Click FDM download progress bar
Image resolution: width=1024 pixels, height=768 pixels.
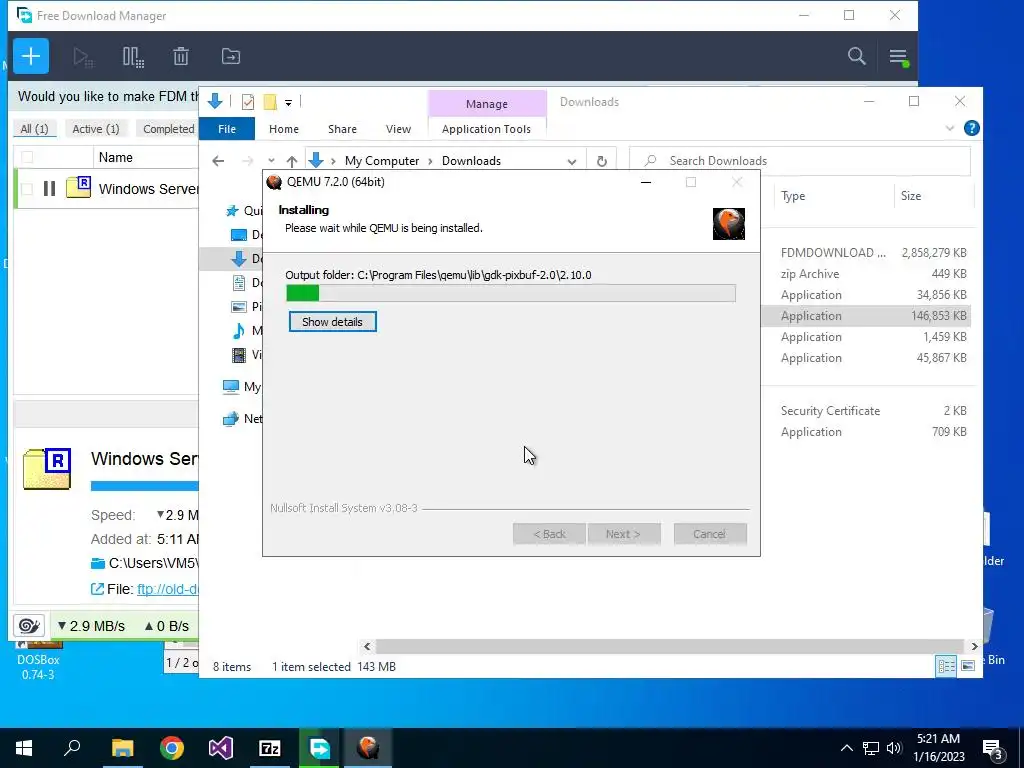click(144, 486)
